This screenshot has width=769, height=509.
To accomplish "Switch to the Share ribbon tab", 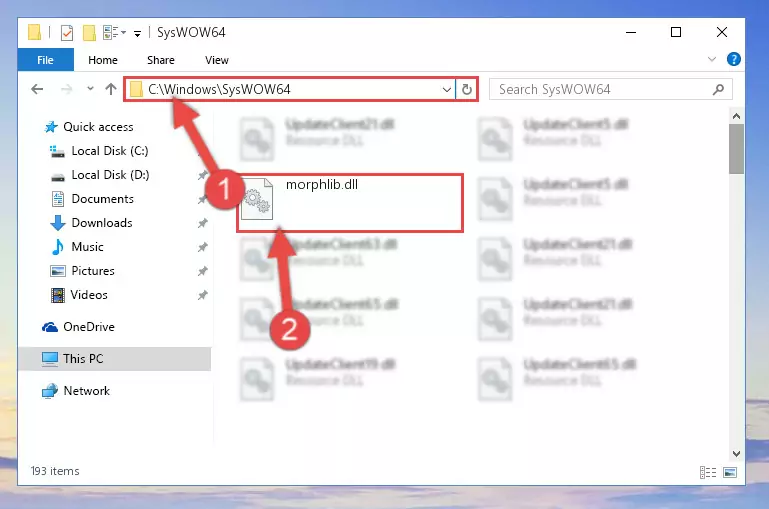I will coord(160,60).
